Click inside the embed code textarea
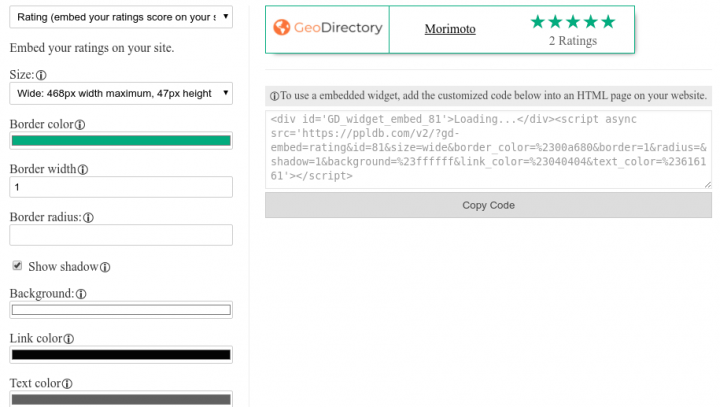 (488, 149)
